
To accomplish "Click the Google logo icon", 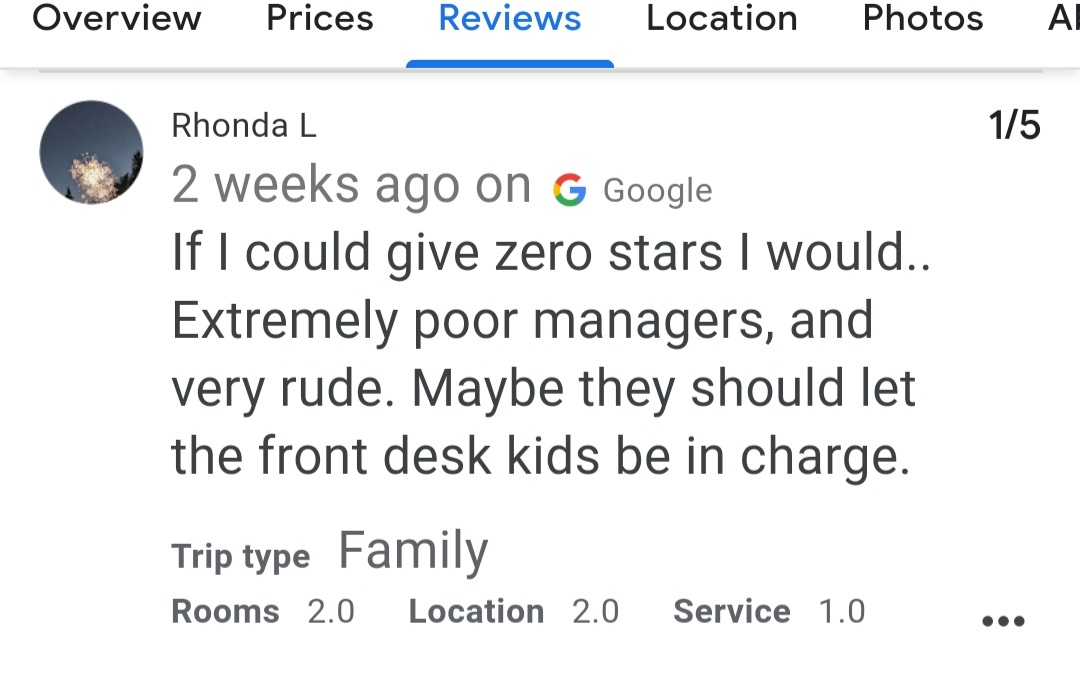I will pos(569,188).
